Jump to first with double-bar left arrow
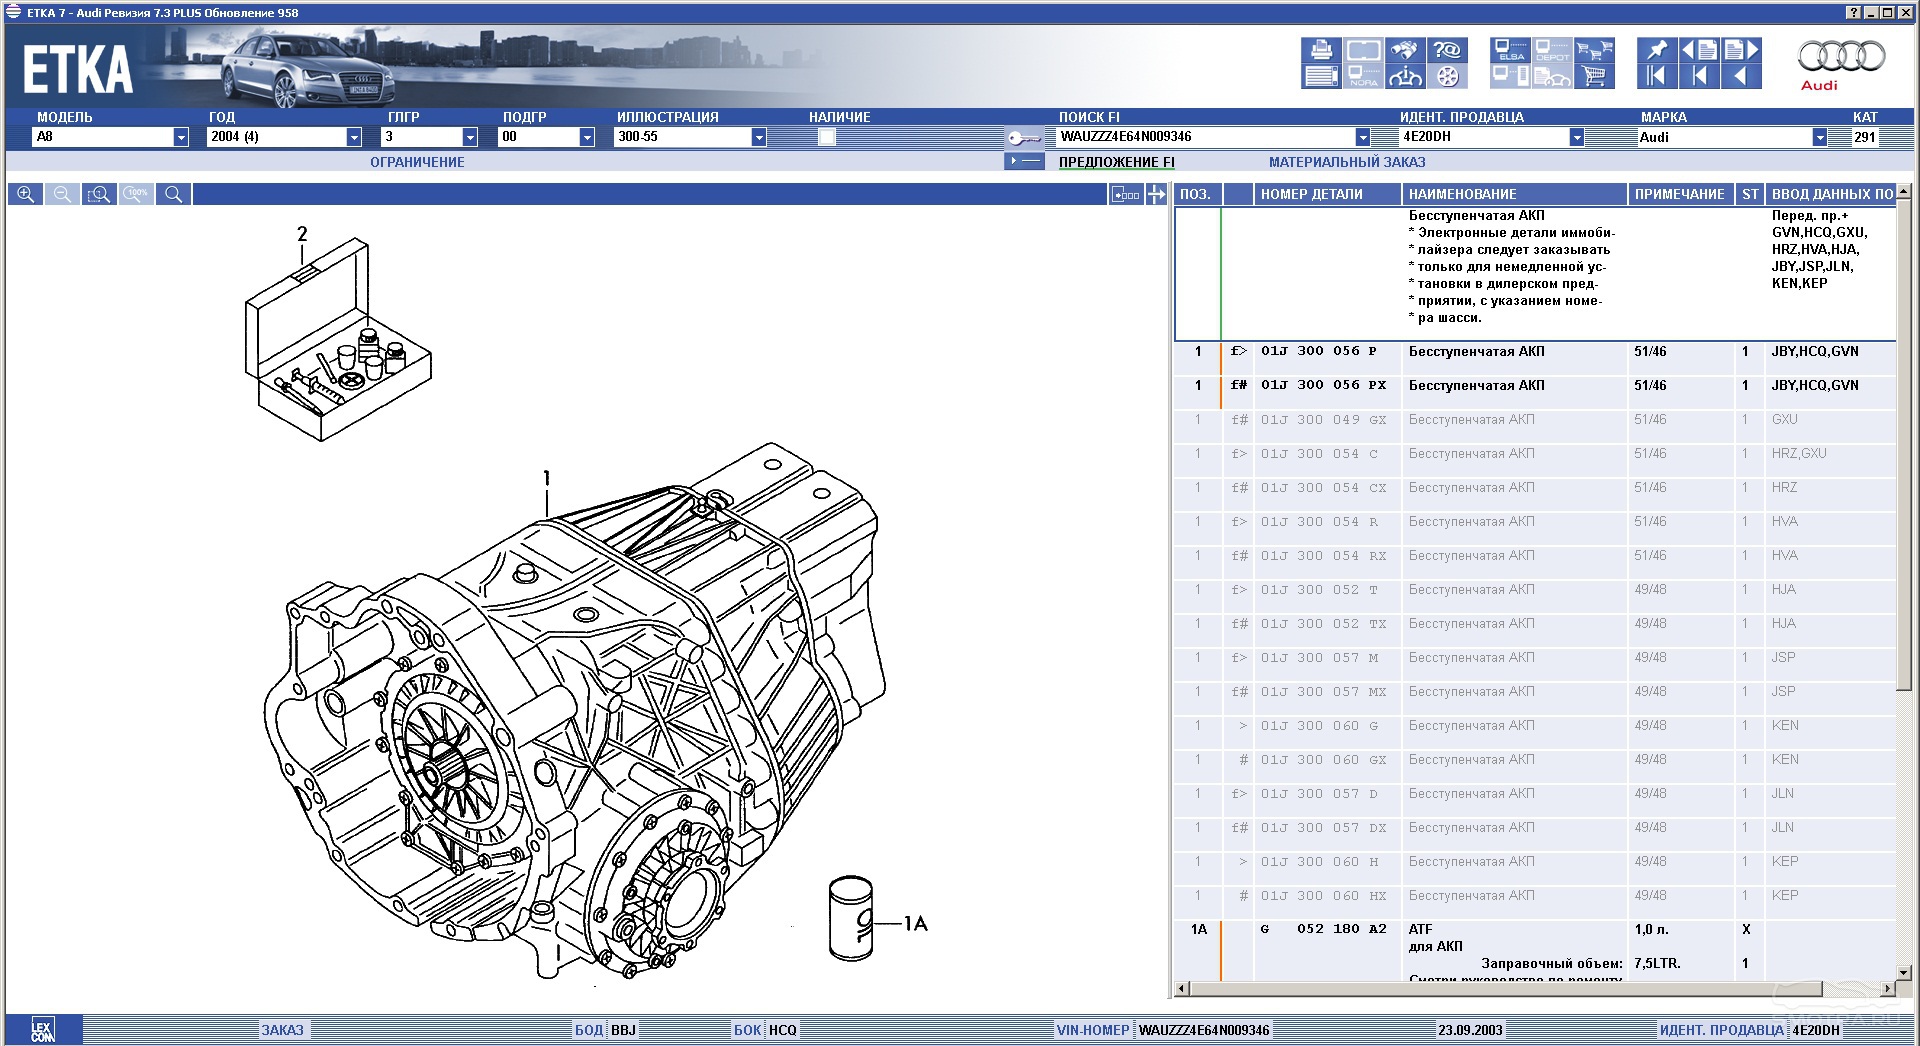The height and width of the screenshot is (1046, 1920). 1657,76
